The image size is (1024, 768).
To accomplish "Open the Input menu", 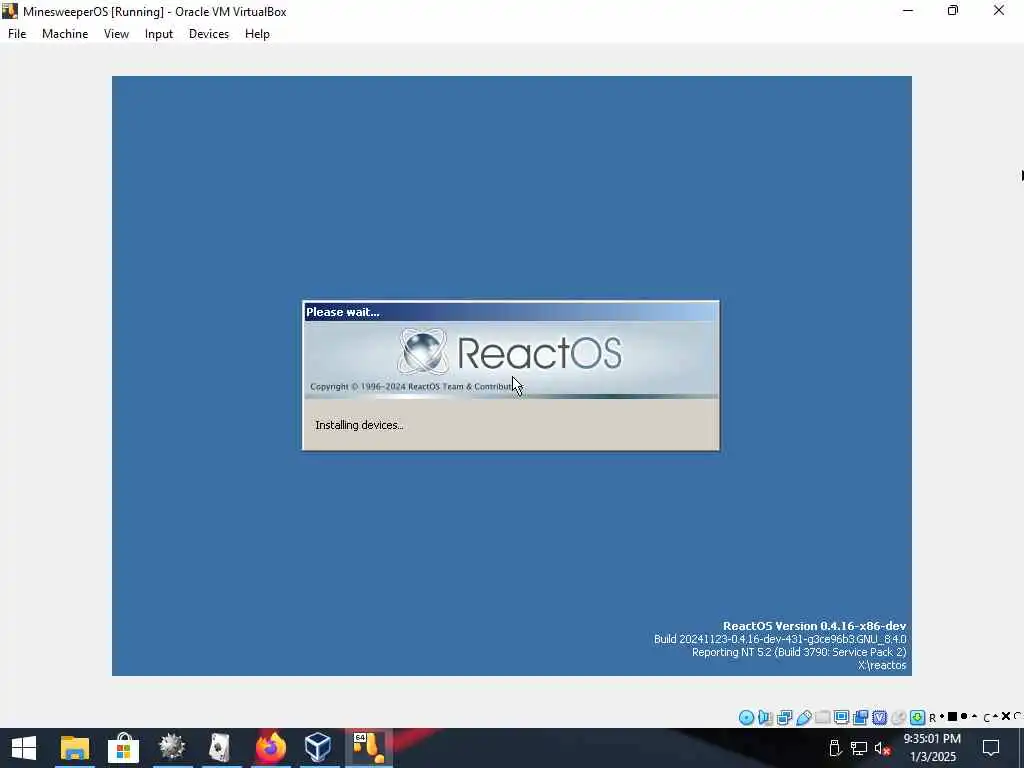I will (x=159, y=34).
